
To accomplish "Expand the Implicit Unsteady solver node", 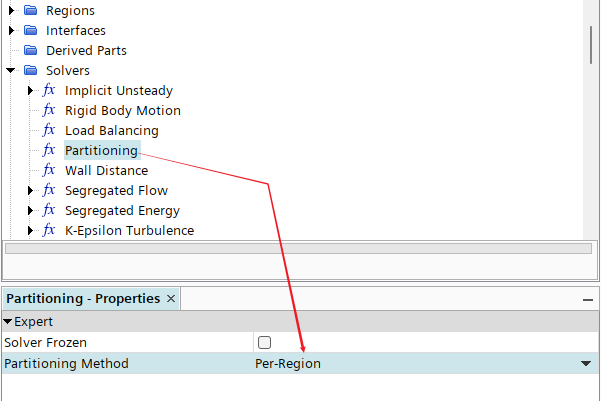I will coord(30,90).
